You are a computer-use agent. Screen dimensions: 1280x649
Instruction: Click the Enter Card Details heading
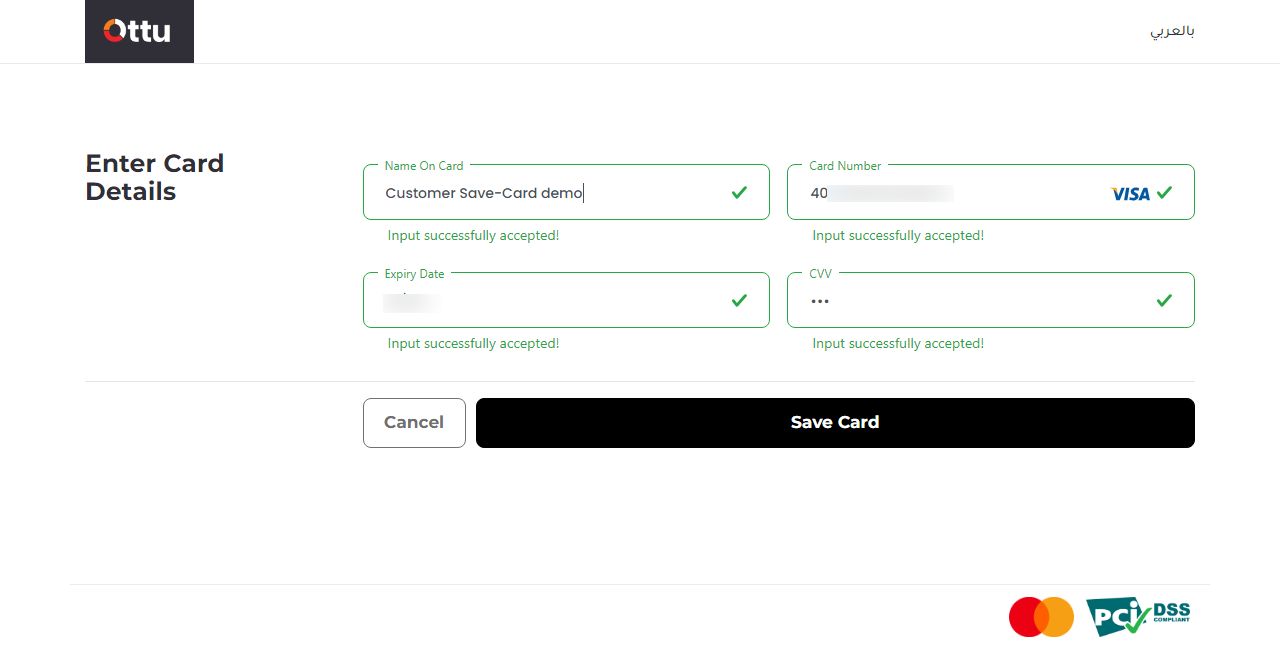click(155, 177)
